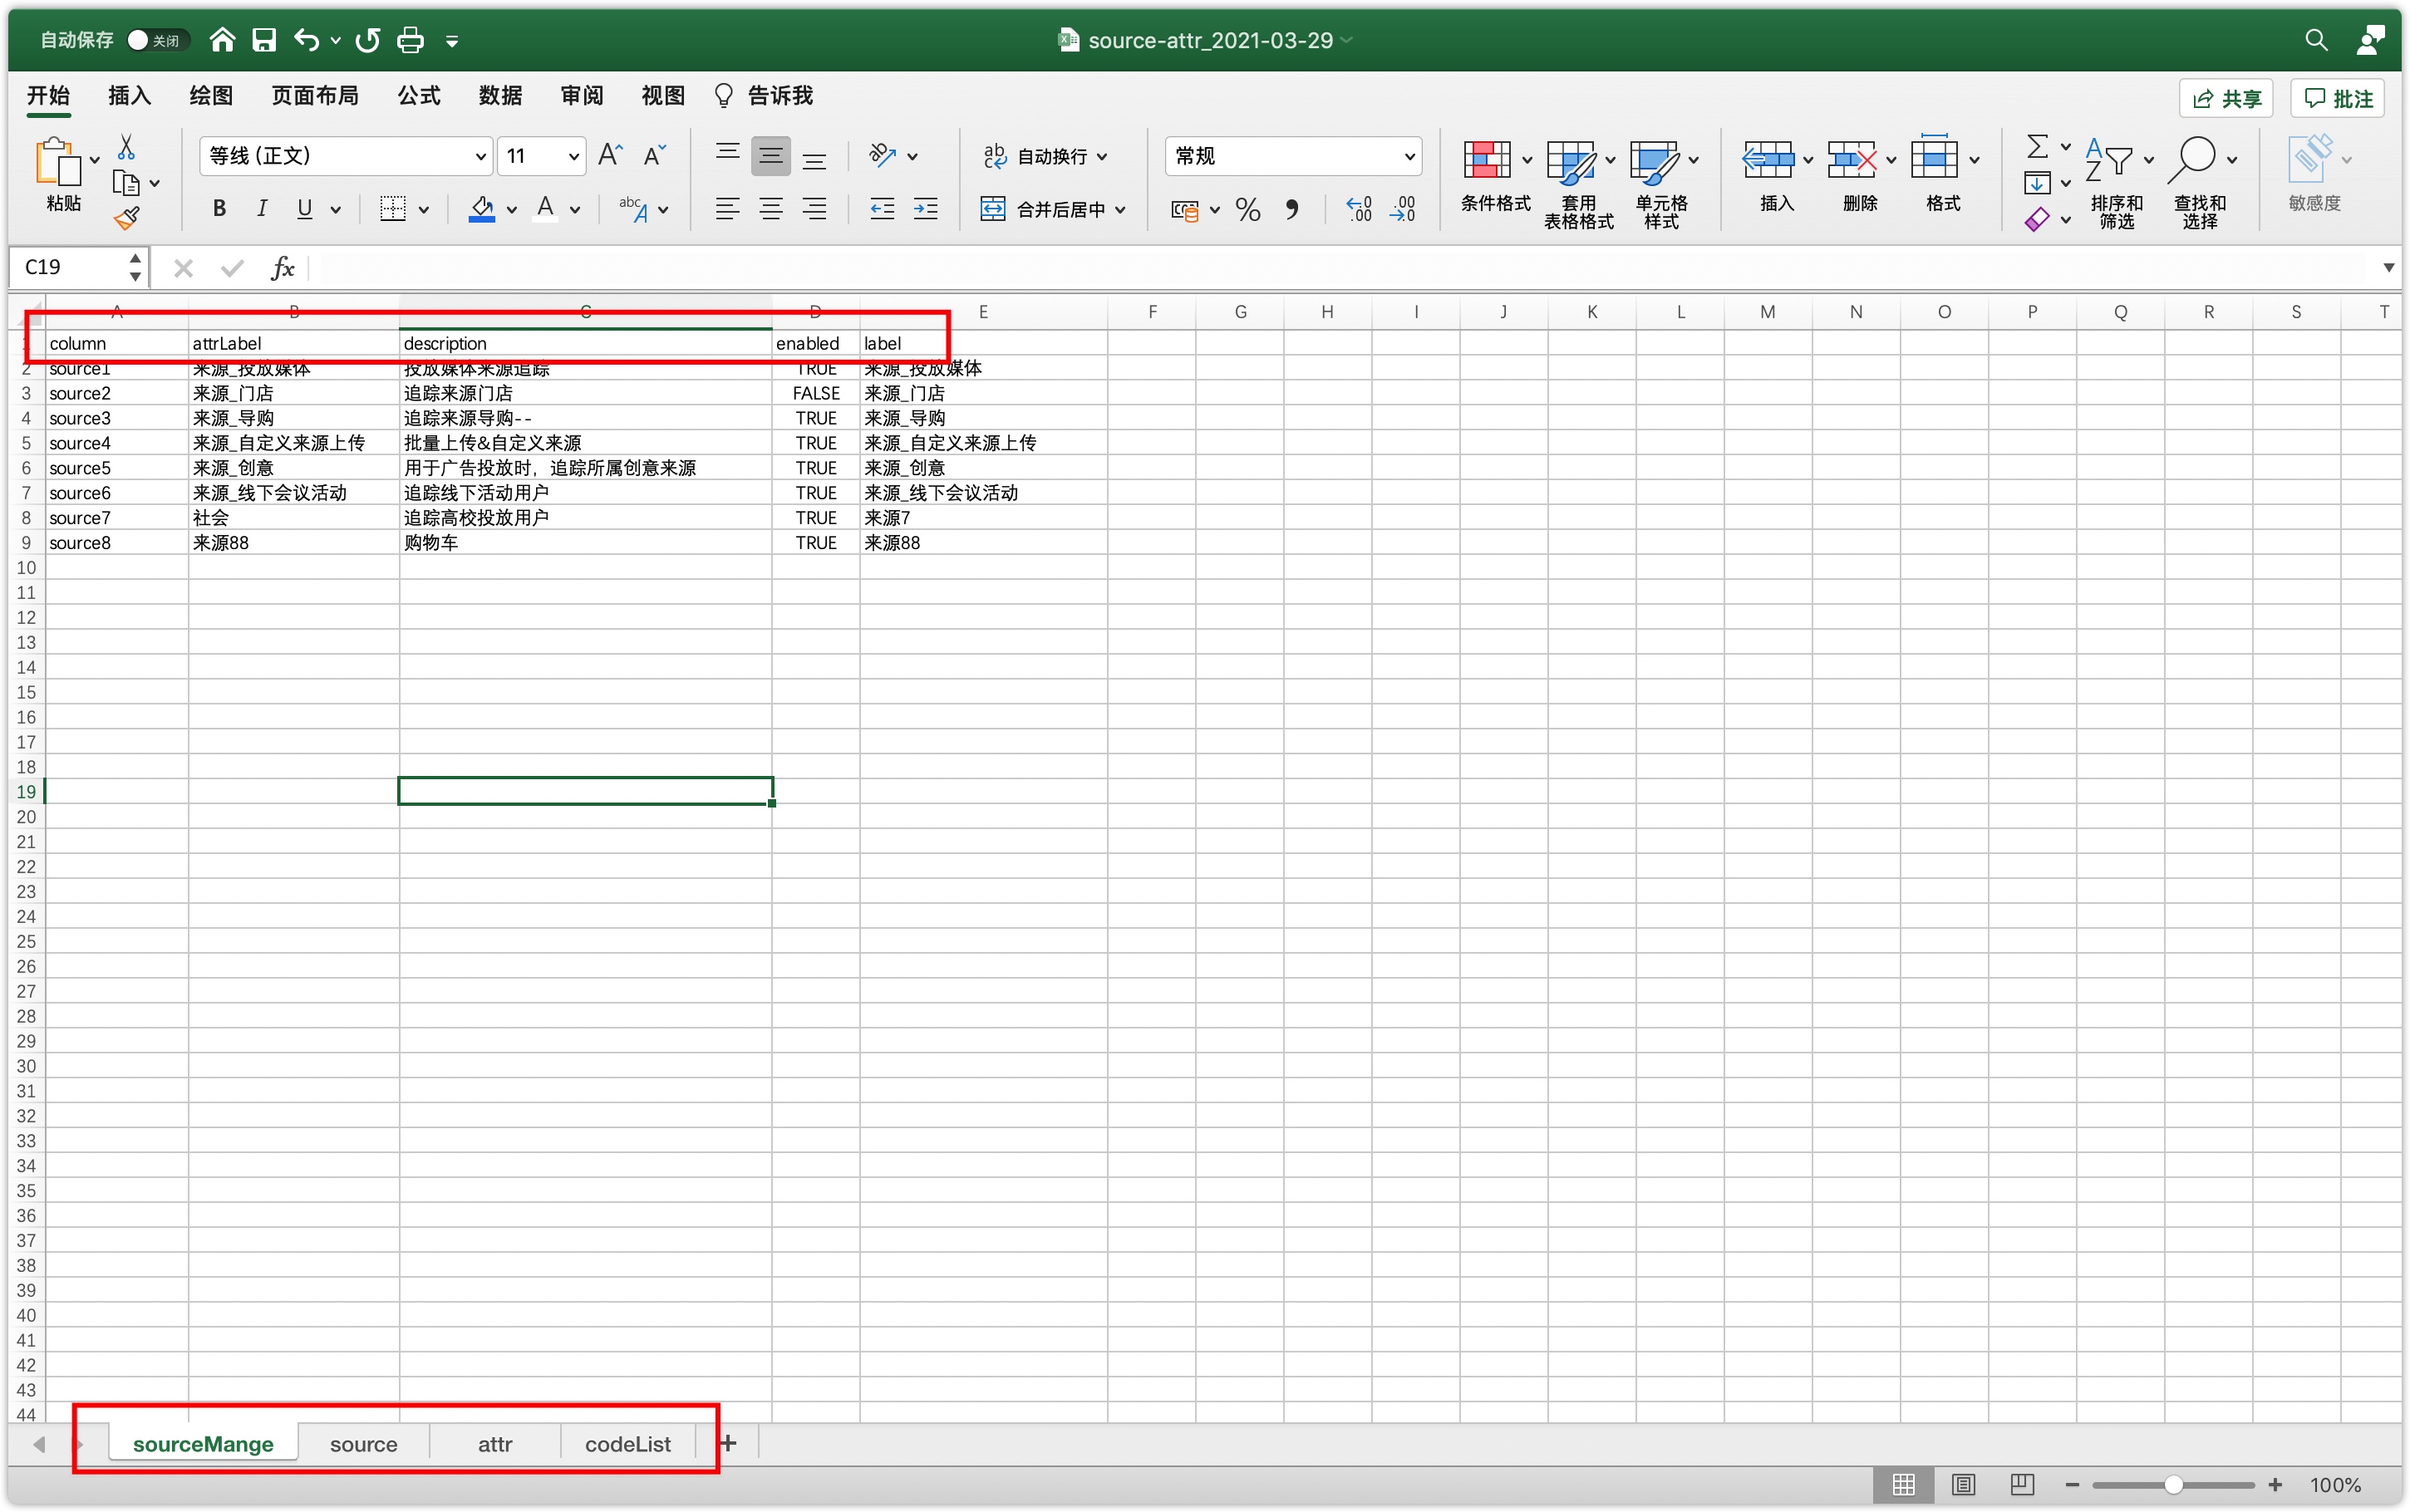This screenshot has width=2410, height=1512.
Task: Redo the last action
Action: pos(368,40)
